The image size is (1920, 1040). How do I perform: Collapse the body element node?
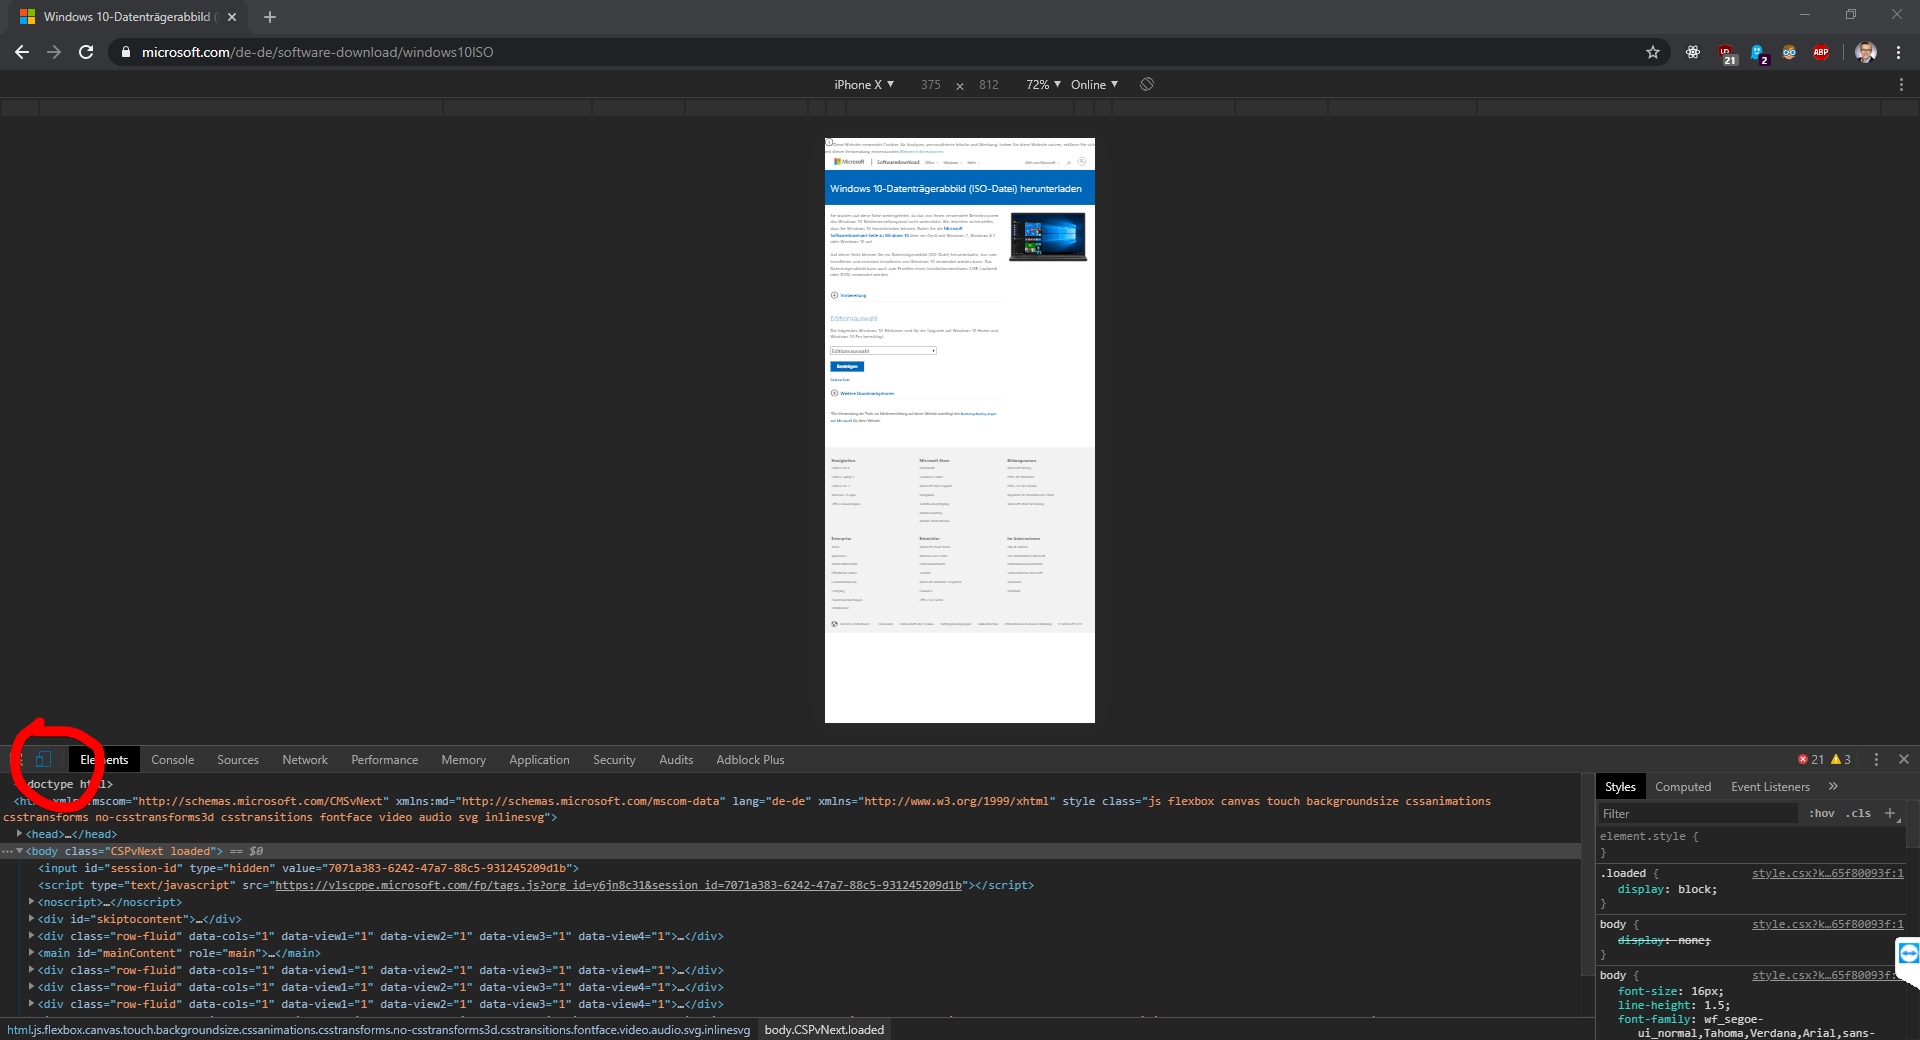click(19, 851)
